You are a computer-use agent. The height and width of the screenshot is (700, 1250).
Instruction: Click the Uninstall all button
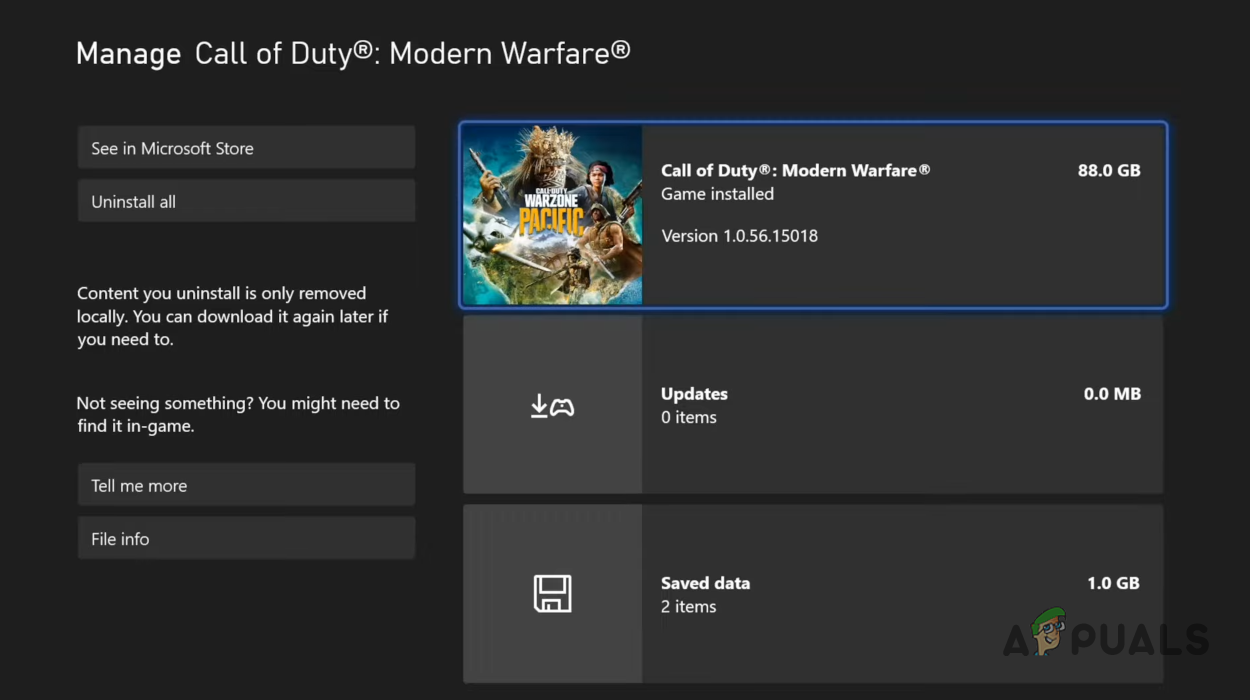coord(246,201)
